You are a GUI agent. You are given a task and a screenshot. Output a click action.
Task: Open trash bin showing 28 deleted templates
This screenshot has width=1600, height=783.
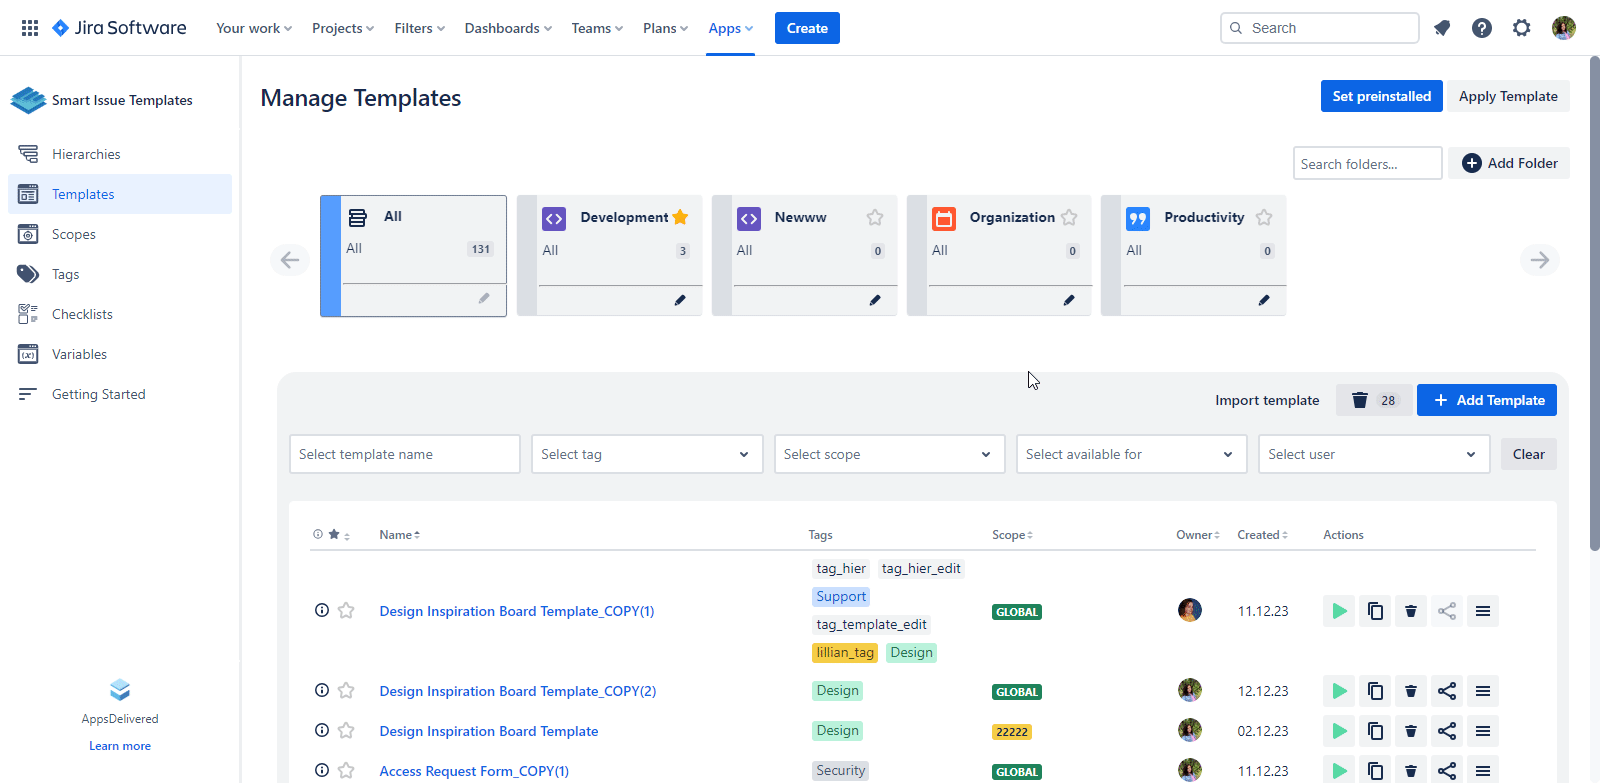[x=1374, y=400]
